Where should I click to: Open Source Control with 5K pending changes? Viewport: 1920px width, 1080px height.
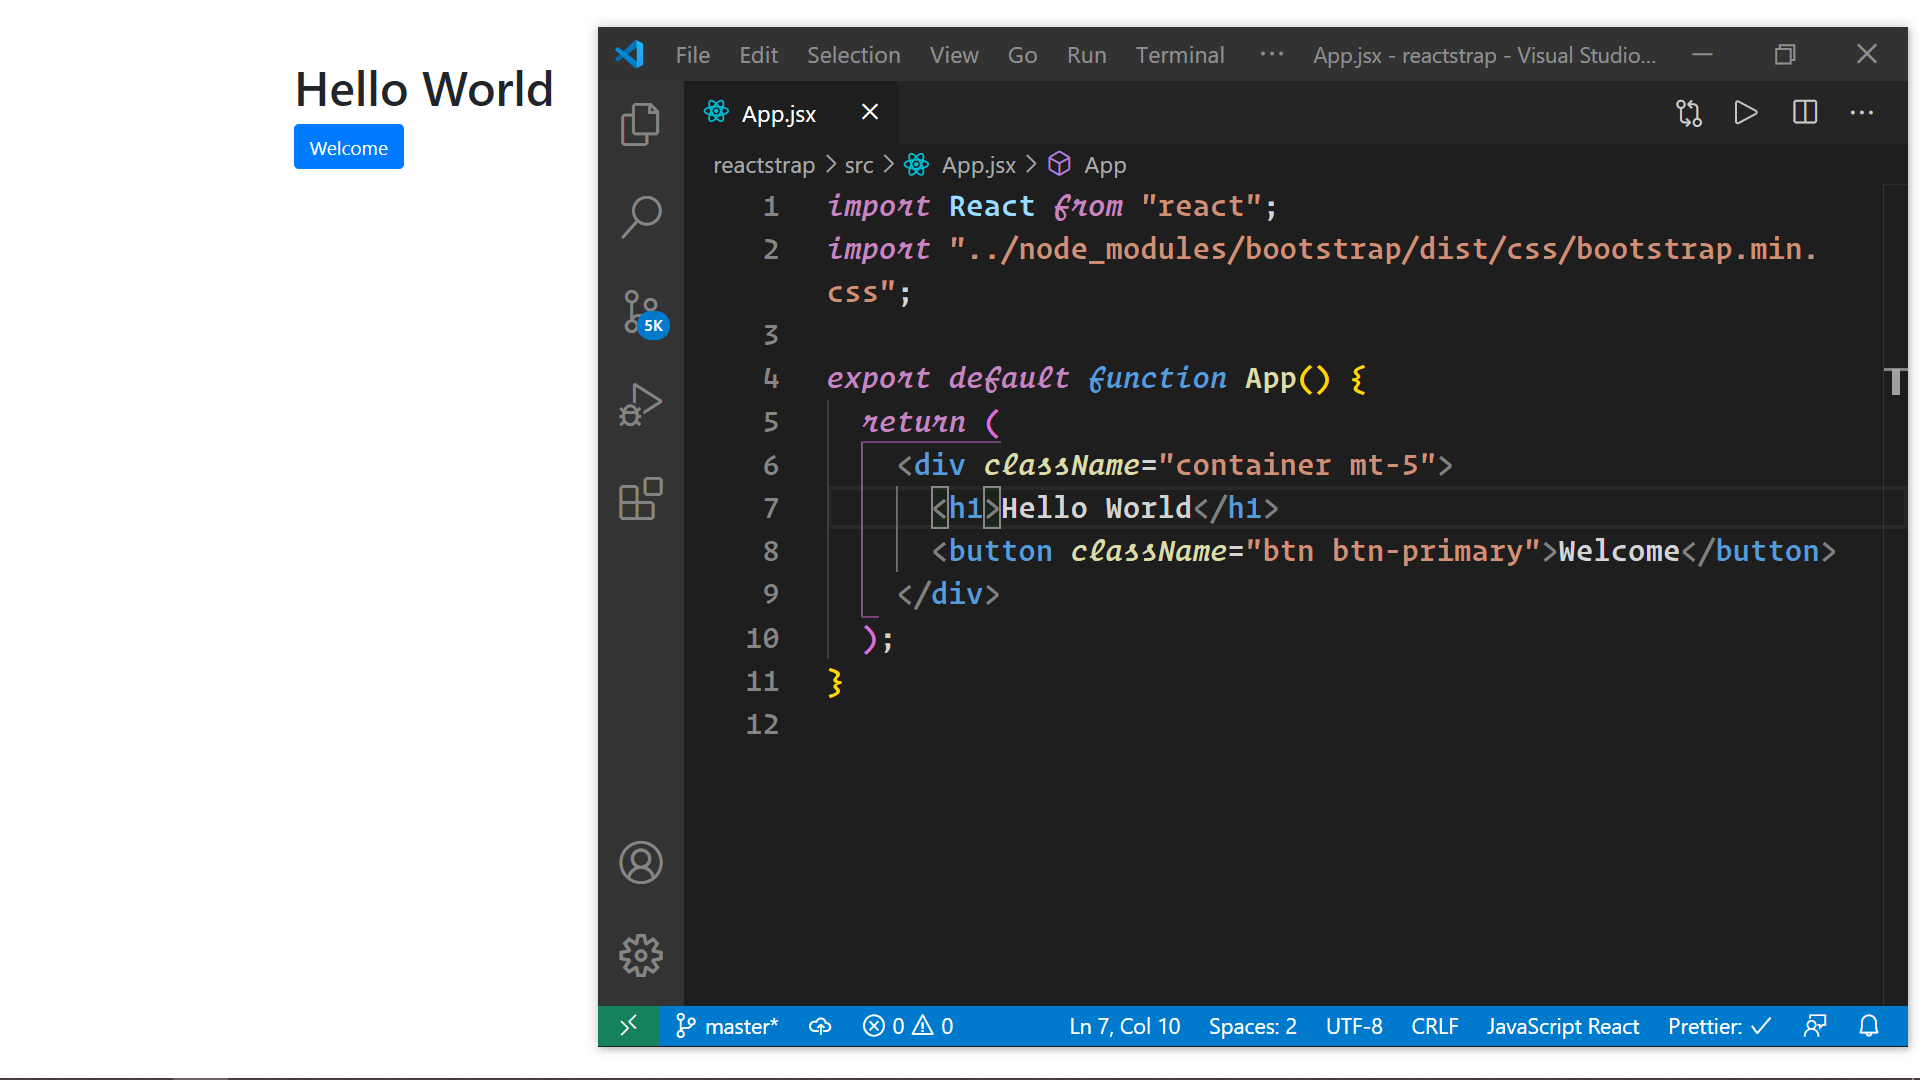(640, 311)
